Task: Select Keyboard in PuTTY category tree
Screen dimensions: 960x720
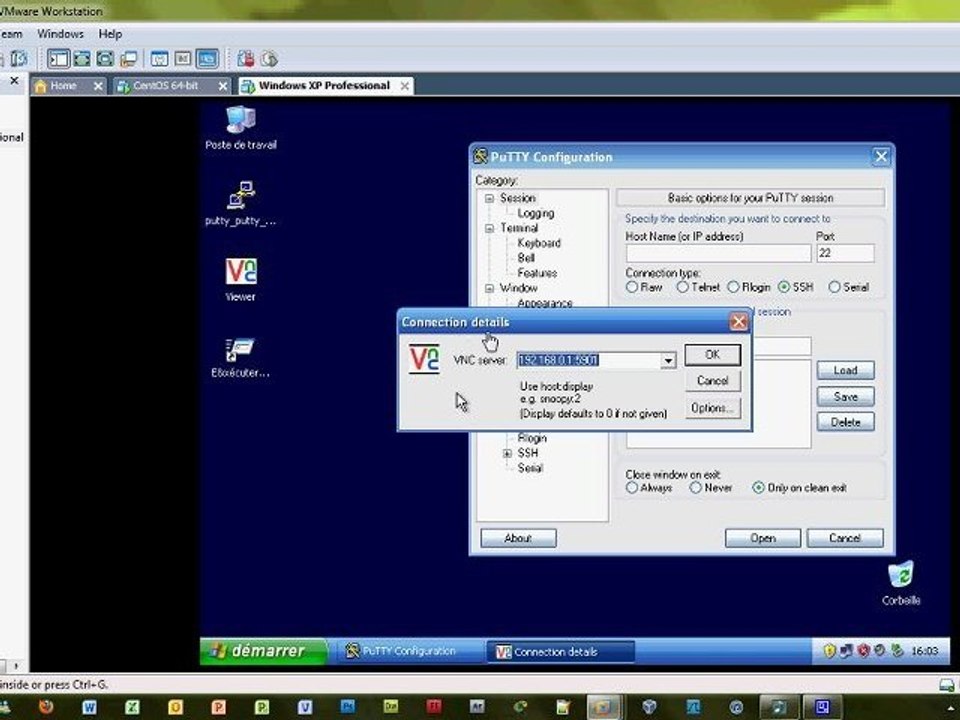Action: click(539, 243)
